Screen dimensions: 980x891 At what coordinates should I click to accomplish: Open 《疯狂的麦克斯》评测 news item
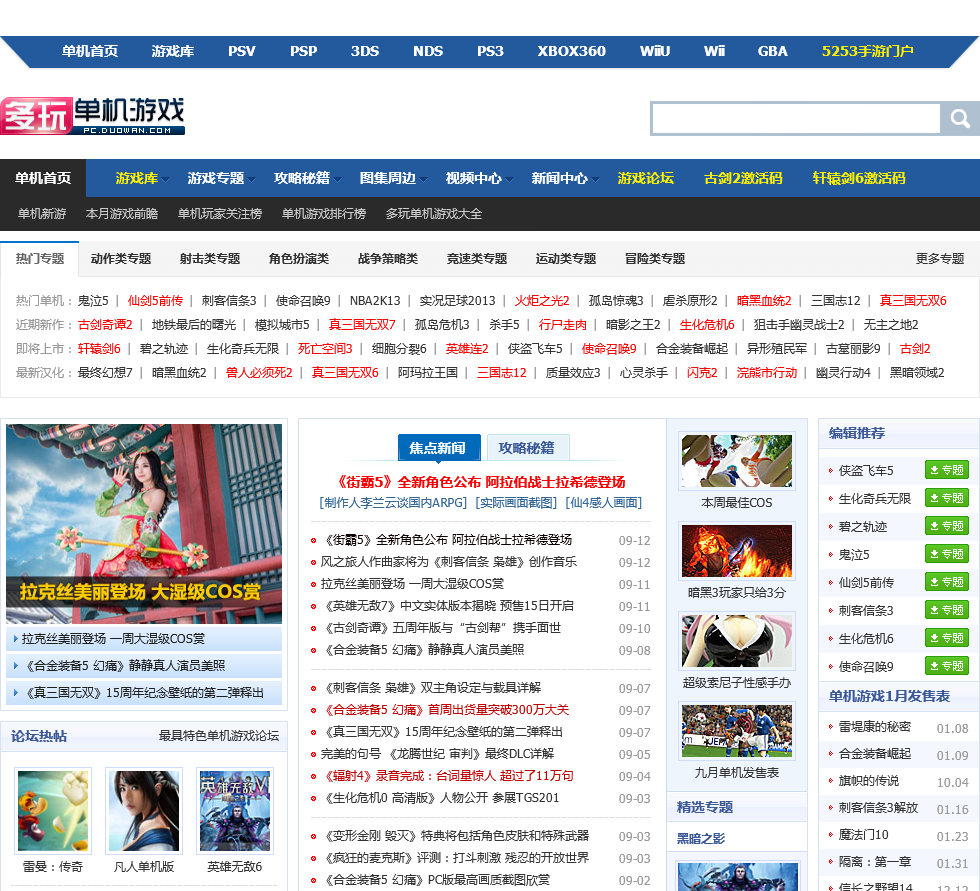pyautogui.click(x=454, y=858)
